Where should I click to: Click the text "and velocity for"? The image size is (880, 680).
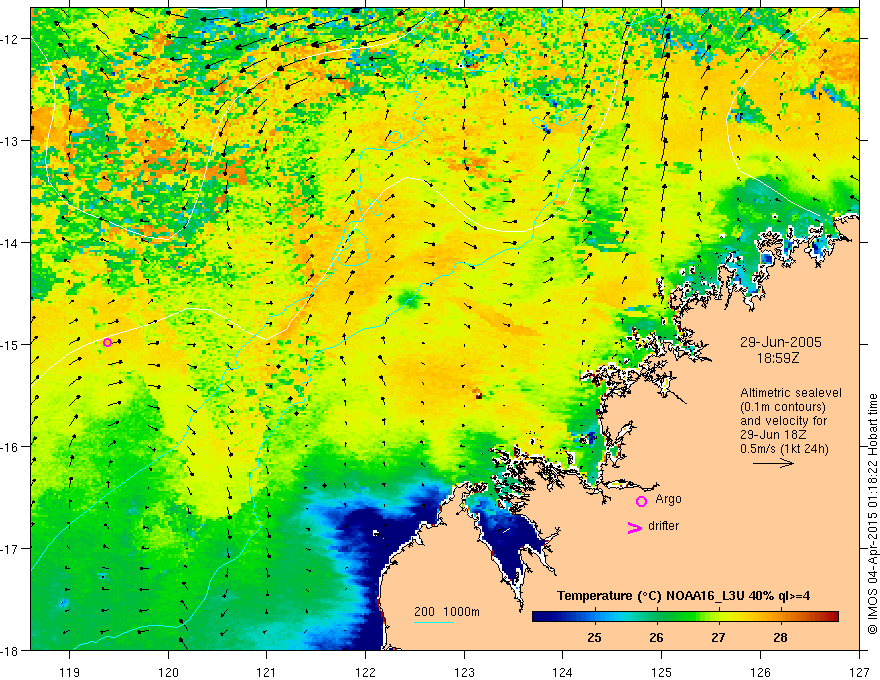pyautogui.click(x=783, y=421)
